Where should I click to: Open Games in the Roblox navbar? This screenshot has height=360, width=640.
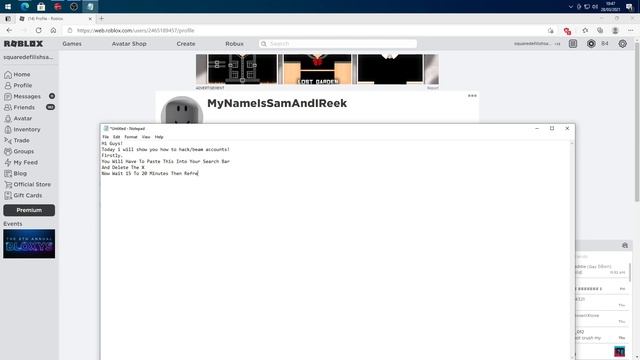tap(72, 44)
